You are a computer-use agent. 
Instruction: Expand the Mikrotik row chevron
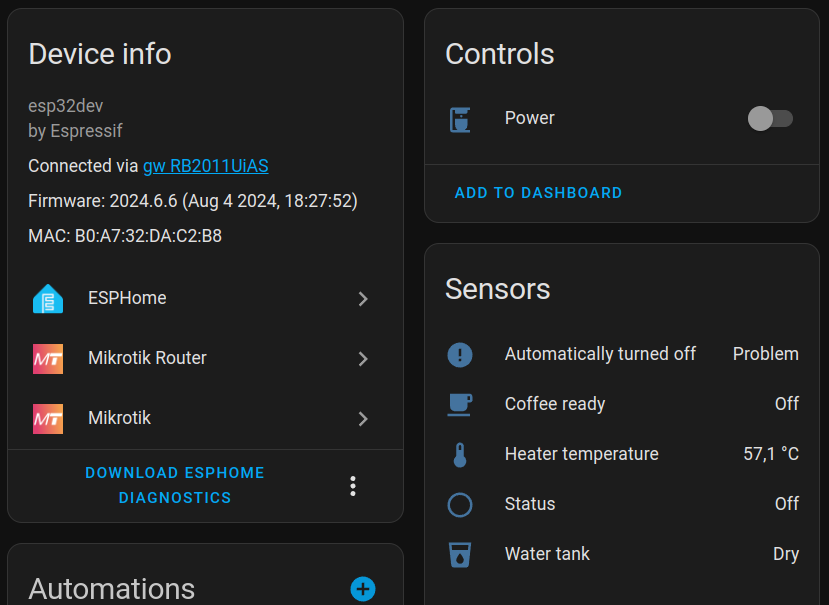pos(363,418)
